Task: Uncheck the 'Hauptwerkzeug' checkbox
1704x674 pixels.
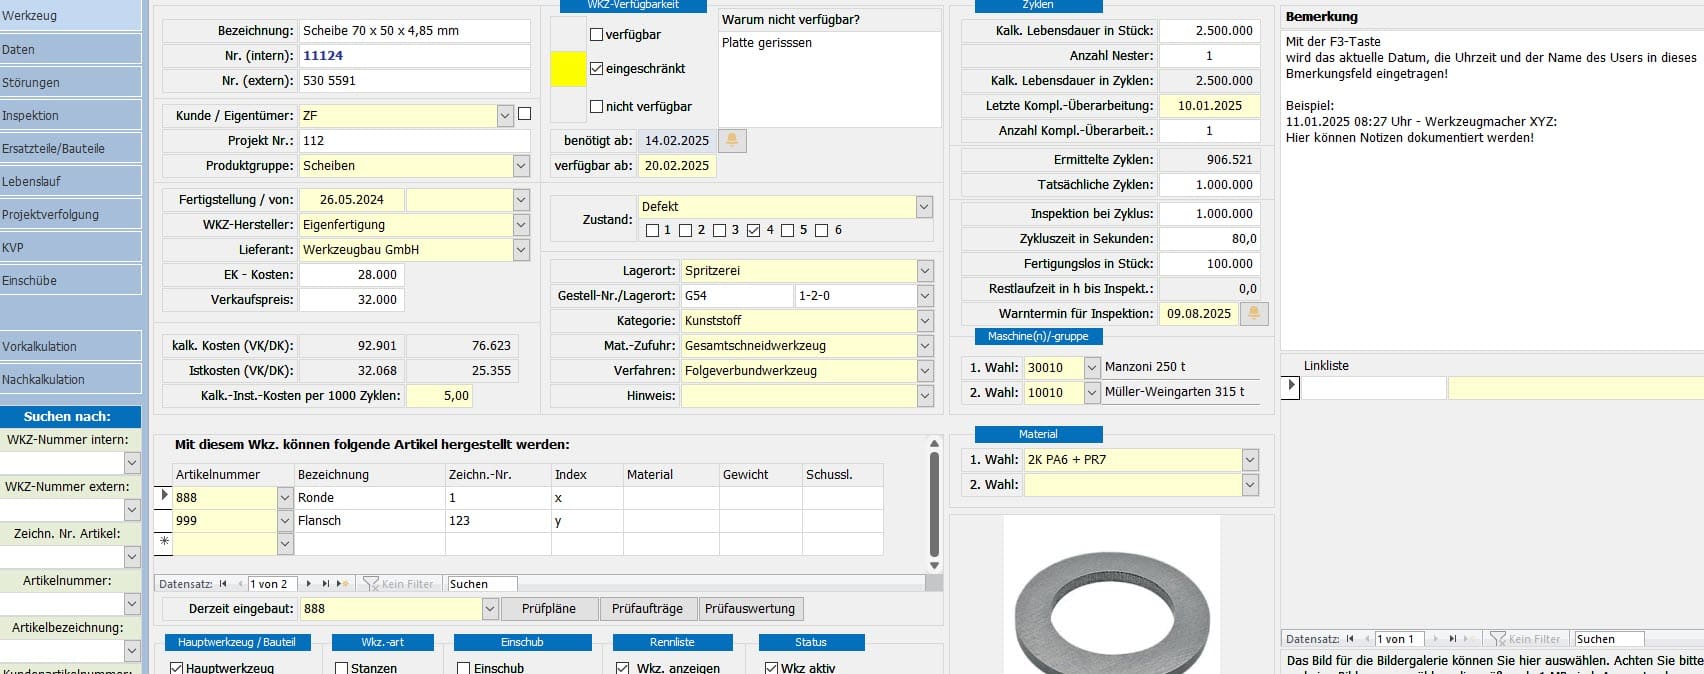Action: coord(177,667)
